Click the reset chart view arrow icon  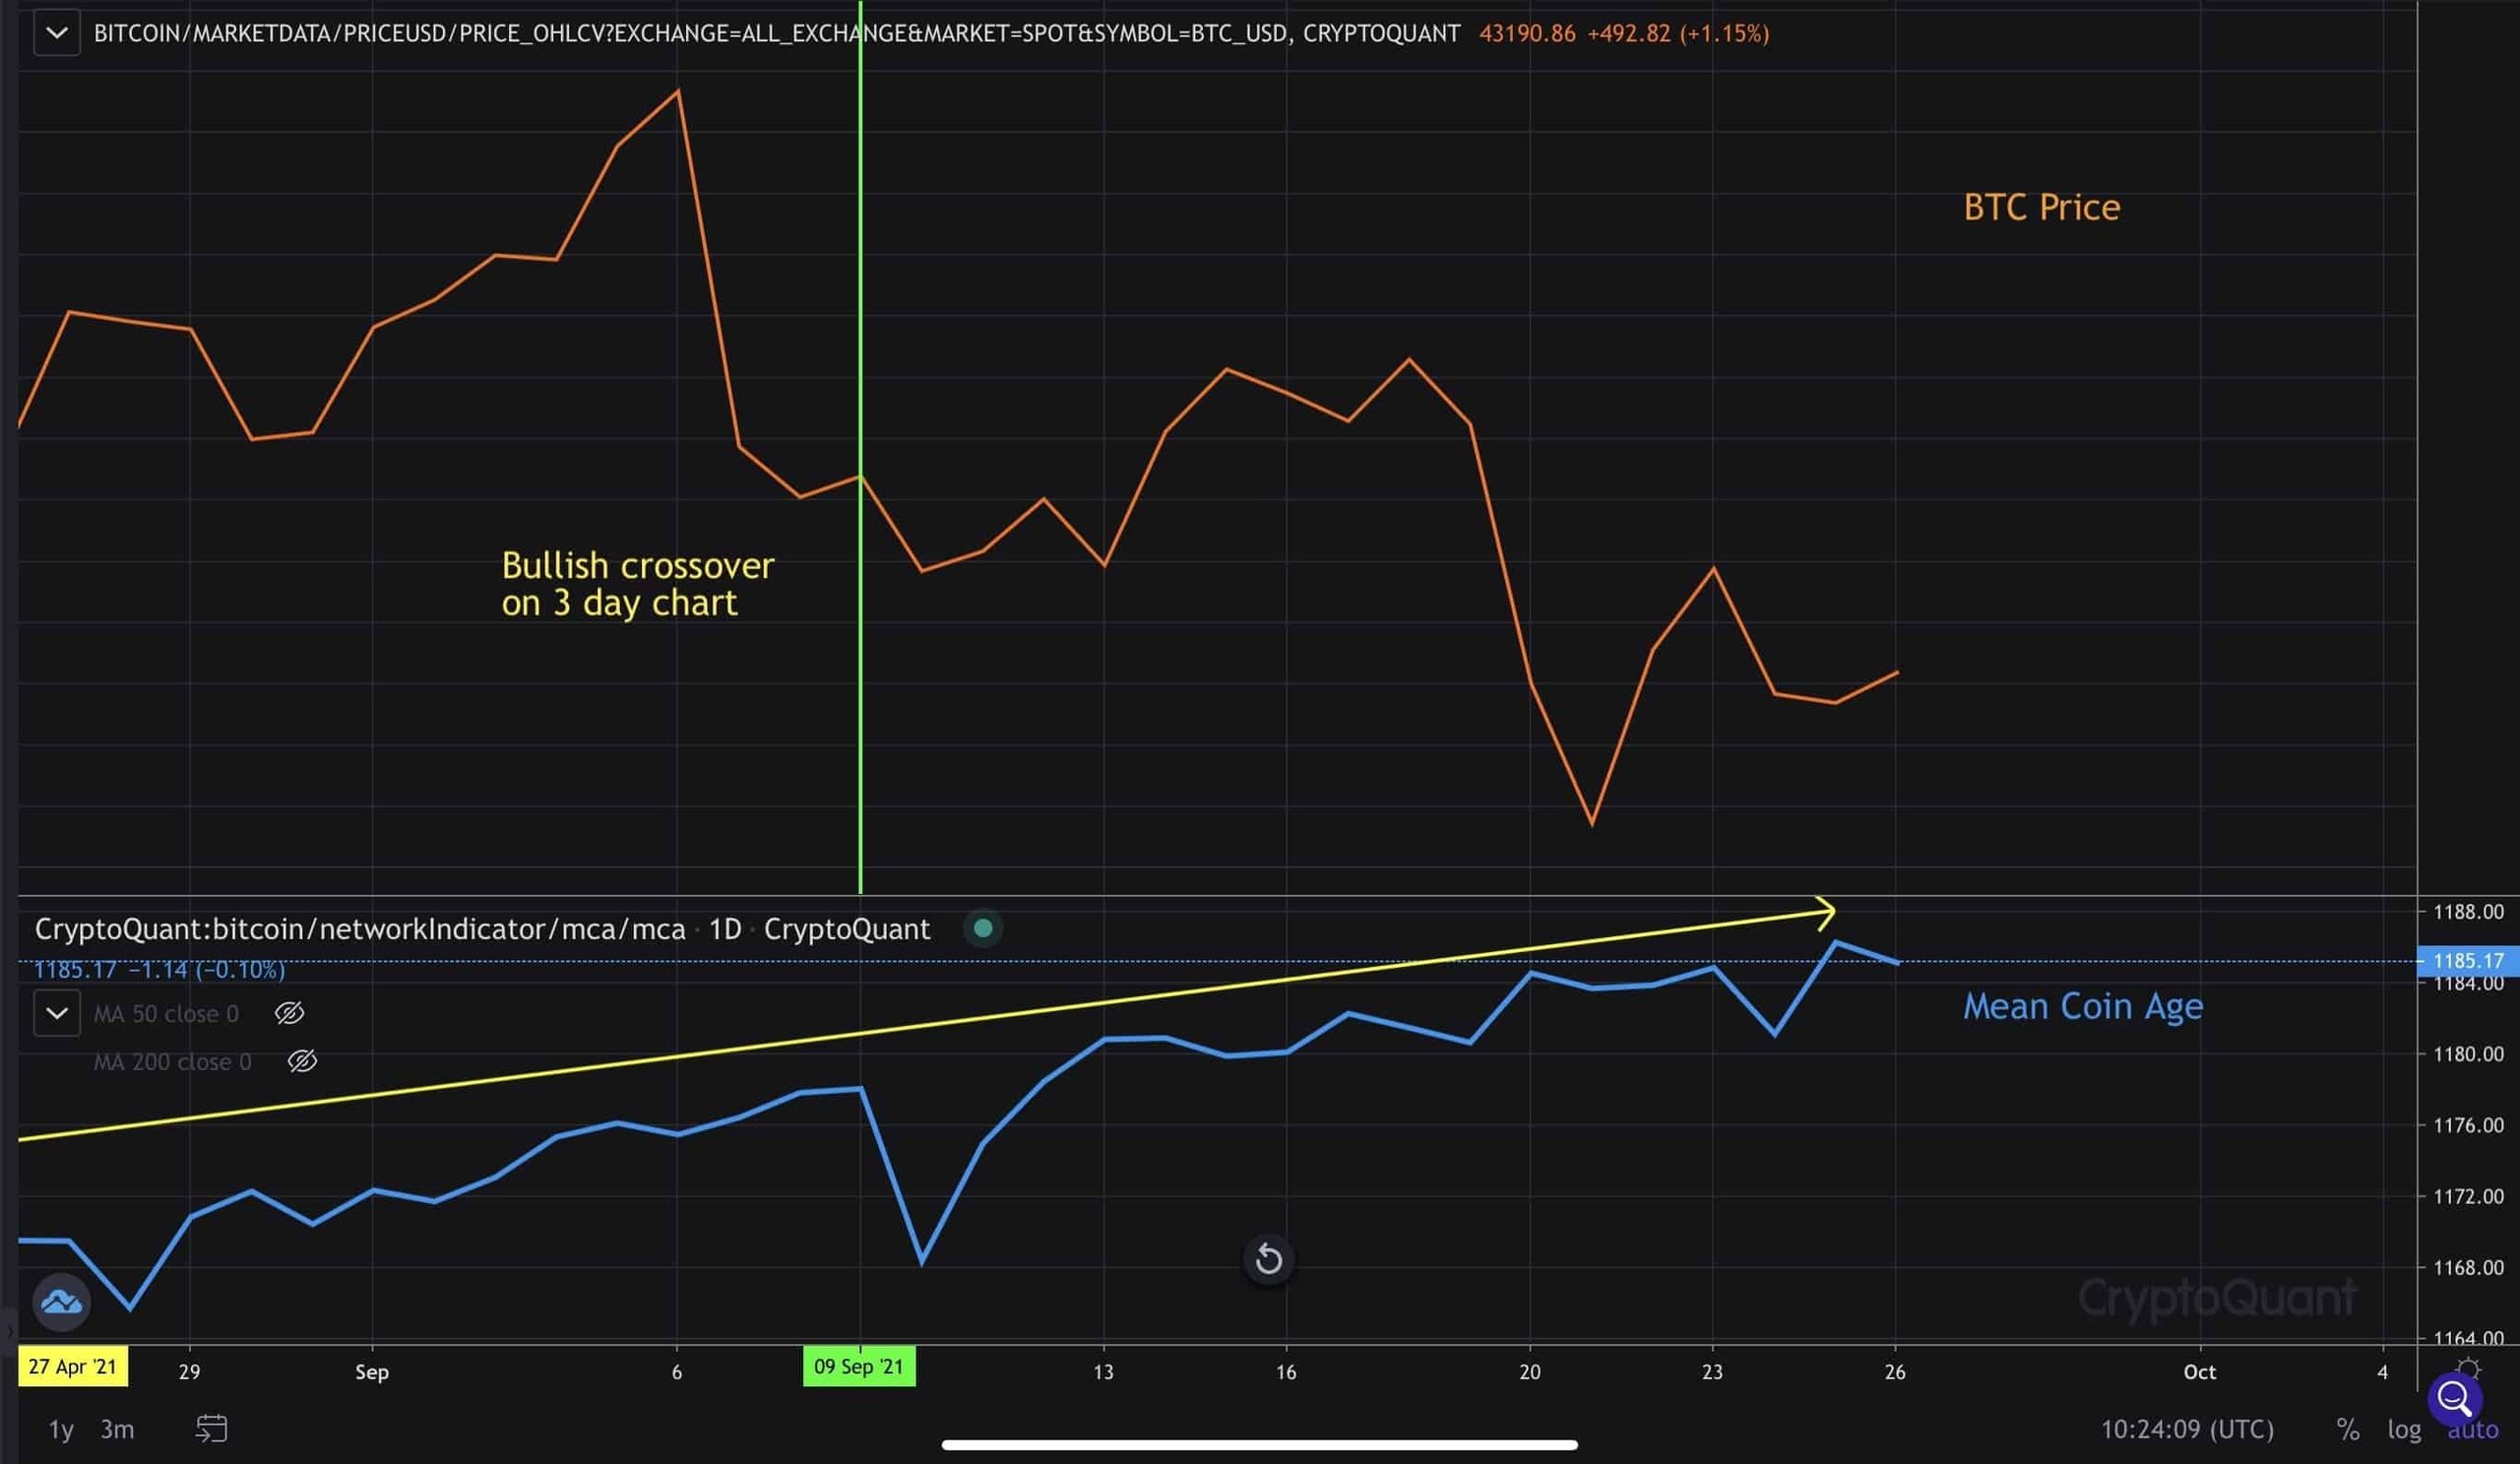point(1268,1259)
